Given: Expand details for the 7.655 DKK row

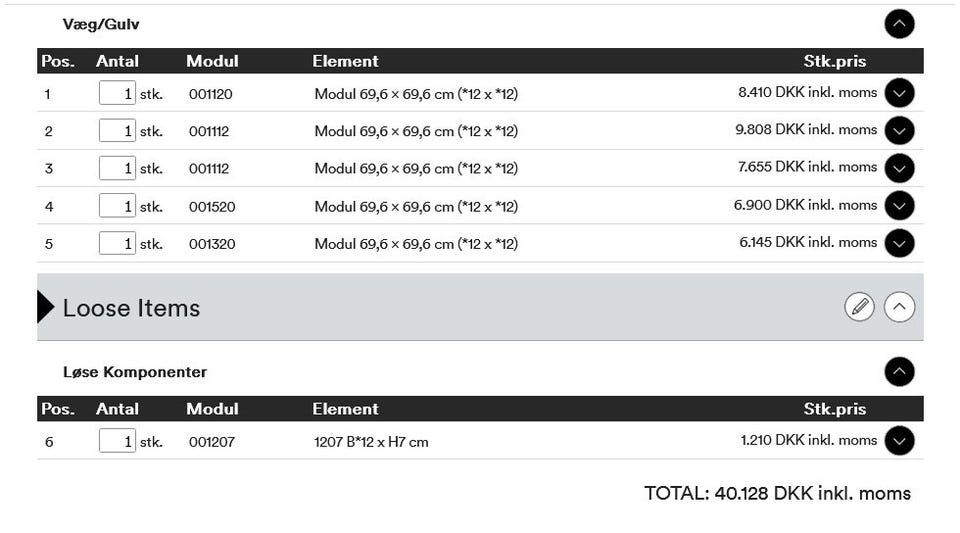Looking at the screenshot, I should click(x=899, y=168).
